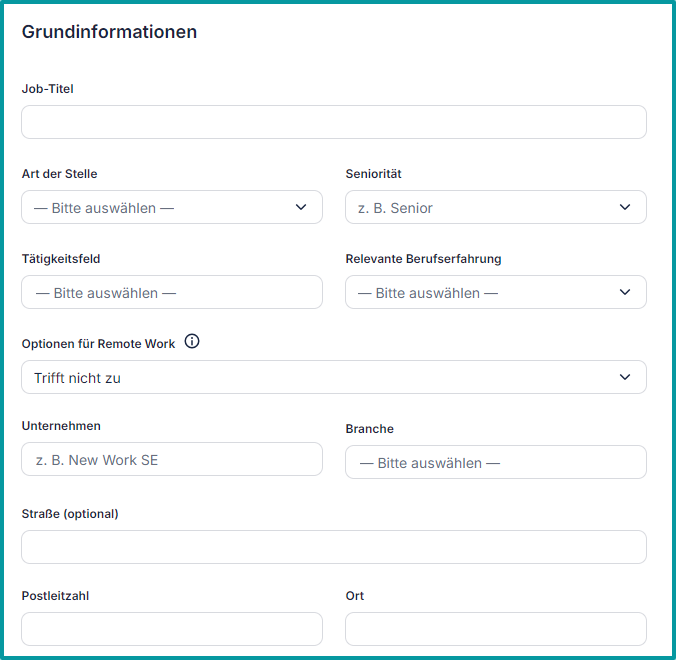Focus the Job-Titel text input
This screenshot has width=676, height=660.
tap(333, 122)
